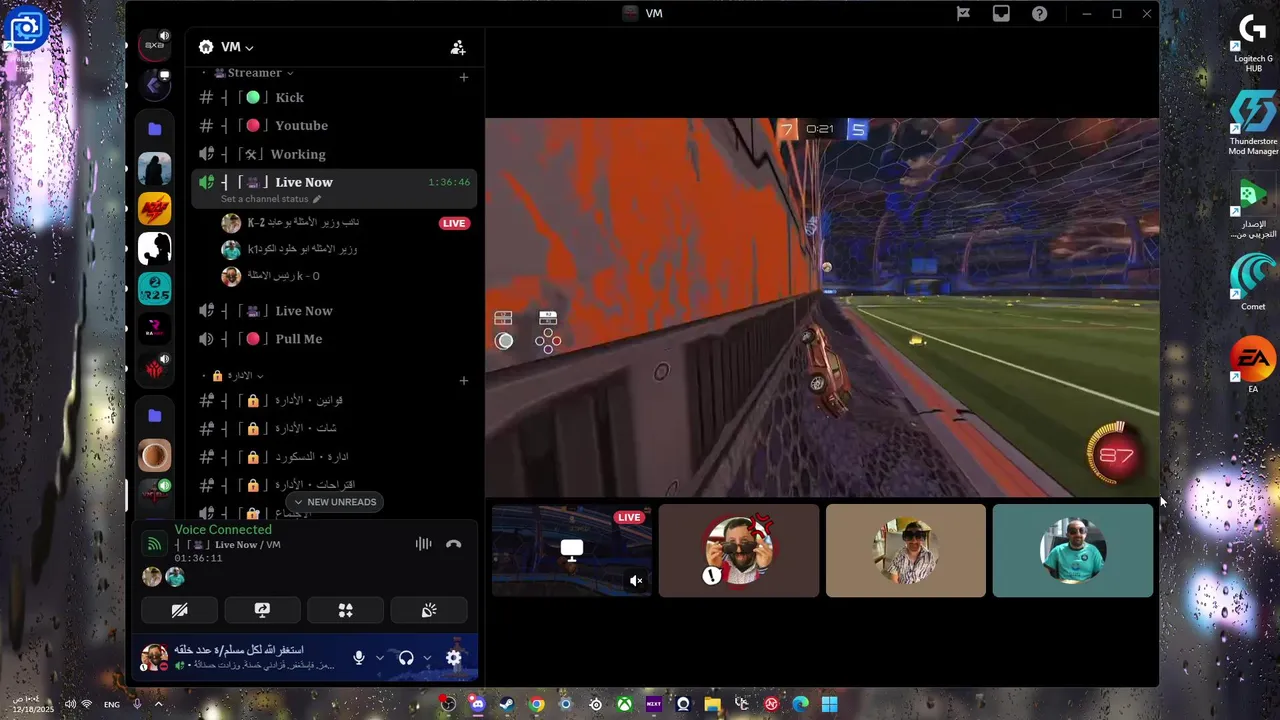
Task: Open the server invite people icon
Action: point(458,47)
